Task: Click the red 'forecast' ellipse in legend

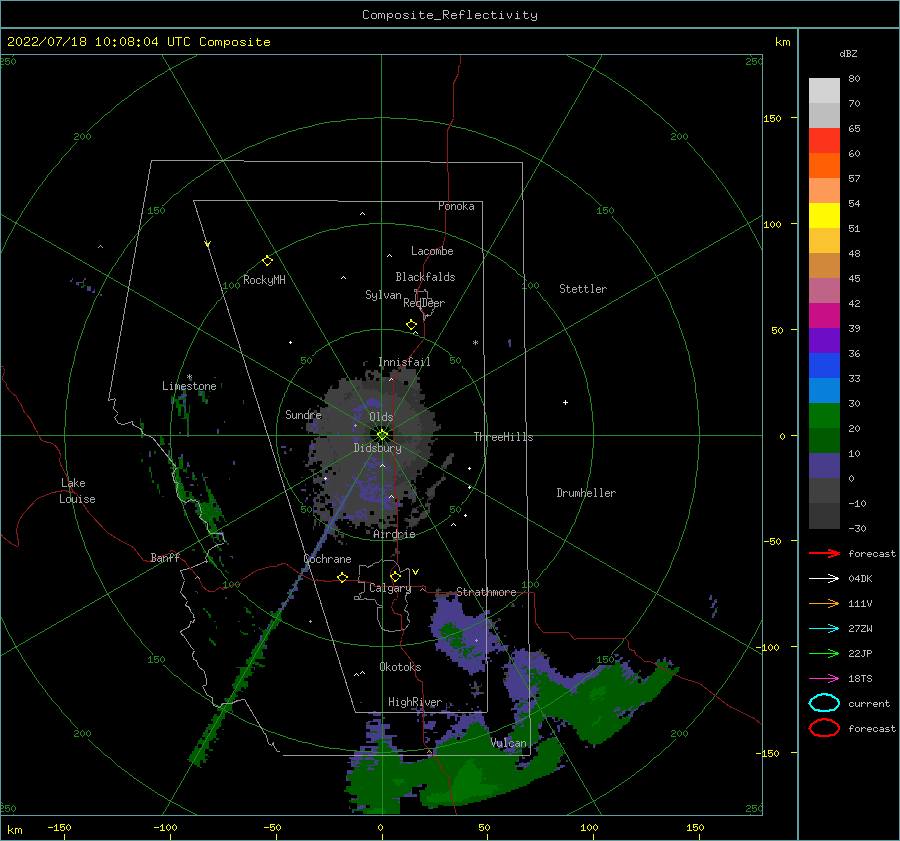Action: 824,728
